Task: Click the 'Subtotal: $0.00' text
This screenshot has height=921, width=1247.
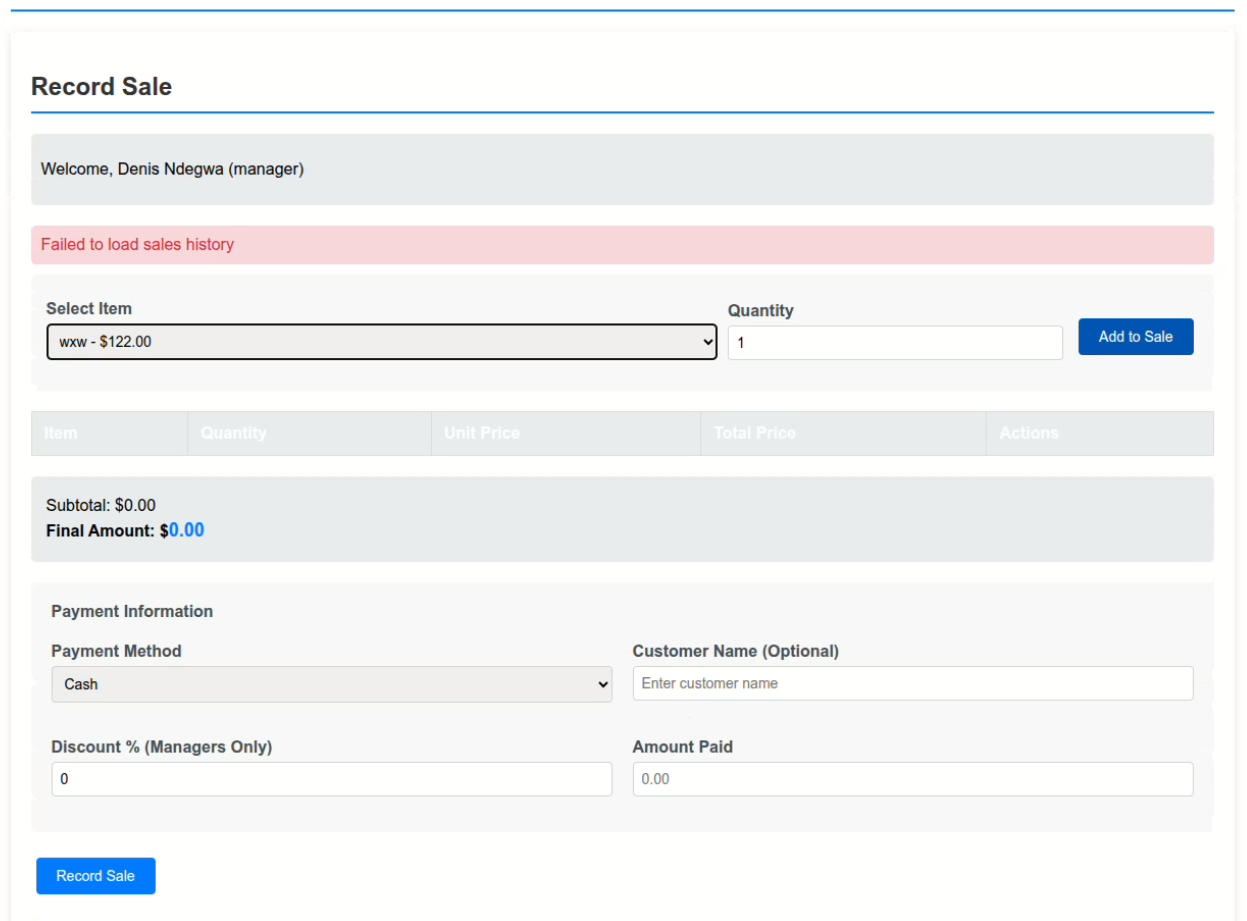Action: click(101, 505)
